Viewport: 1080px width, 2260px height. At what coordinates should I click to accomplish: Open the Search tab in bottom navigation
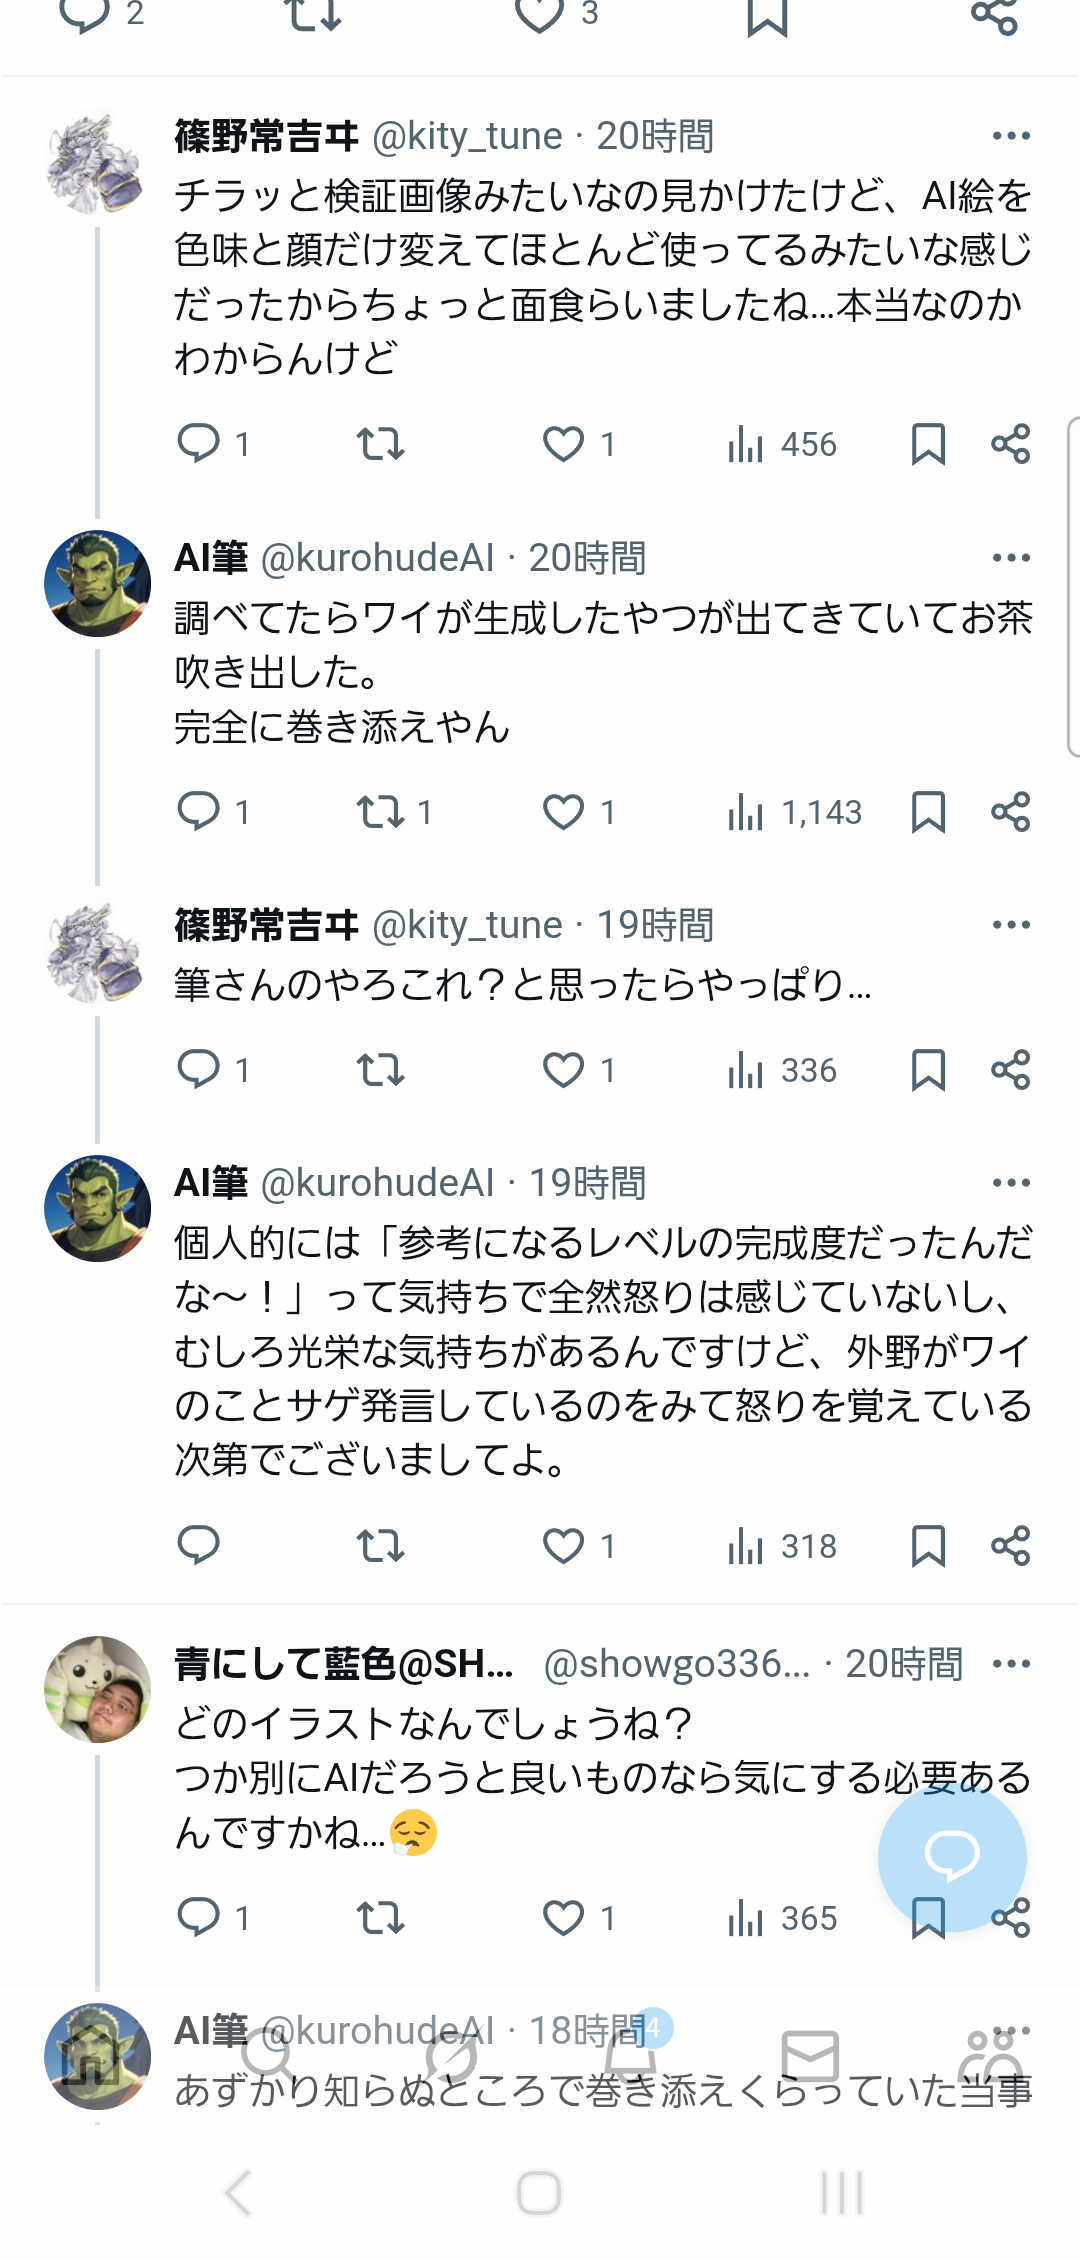(268, 2056)
